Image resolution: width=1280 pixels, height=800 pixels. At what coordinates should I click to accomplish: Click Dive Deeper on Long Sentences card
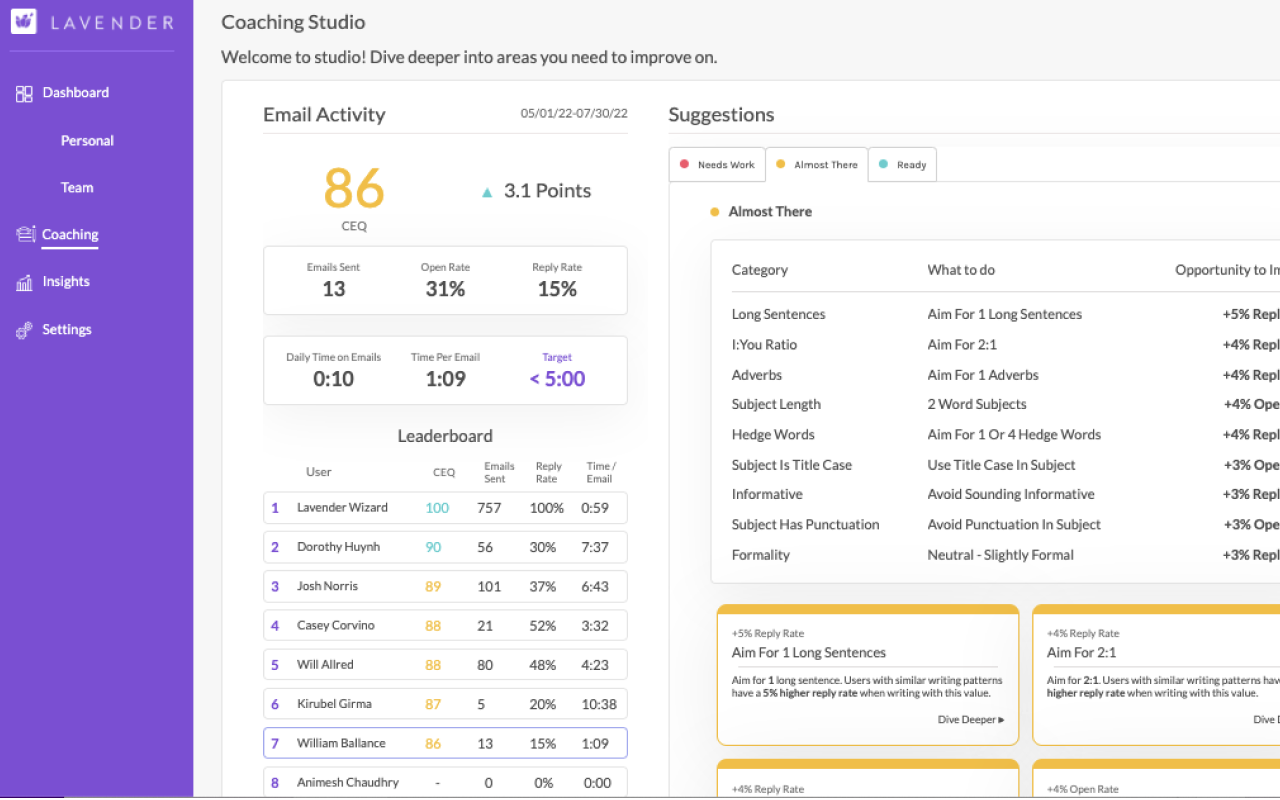pyautogui.click(x=971, y=719)
